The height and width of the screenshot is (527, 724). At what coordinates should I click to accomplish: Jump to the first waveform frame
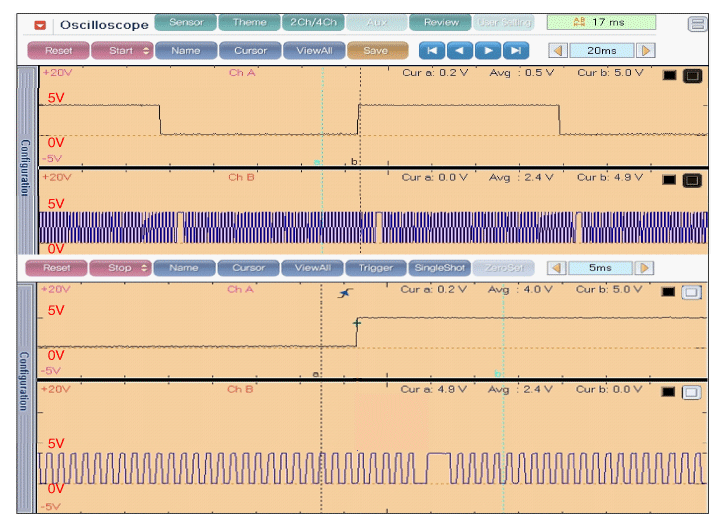pos(431,50)
